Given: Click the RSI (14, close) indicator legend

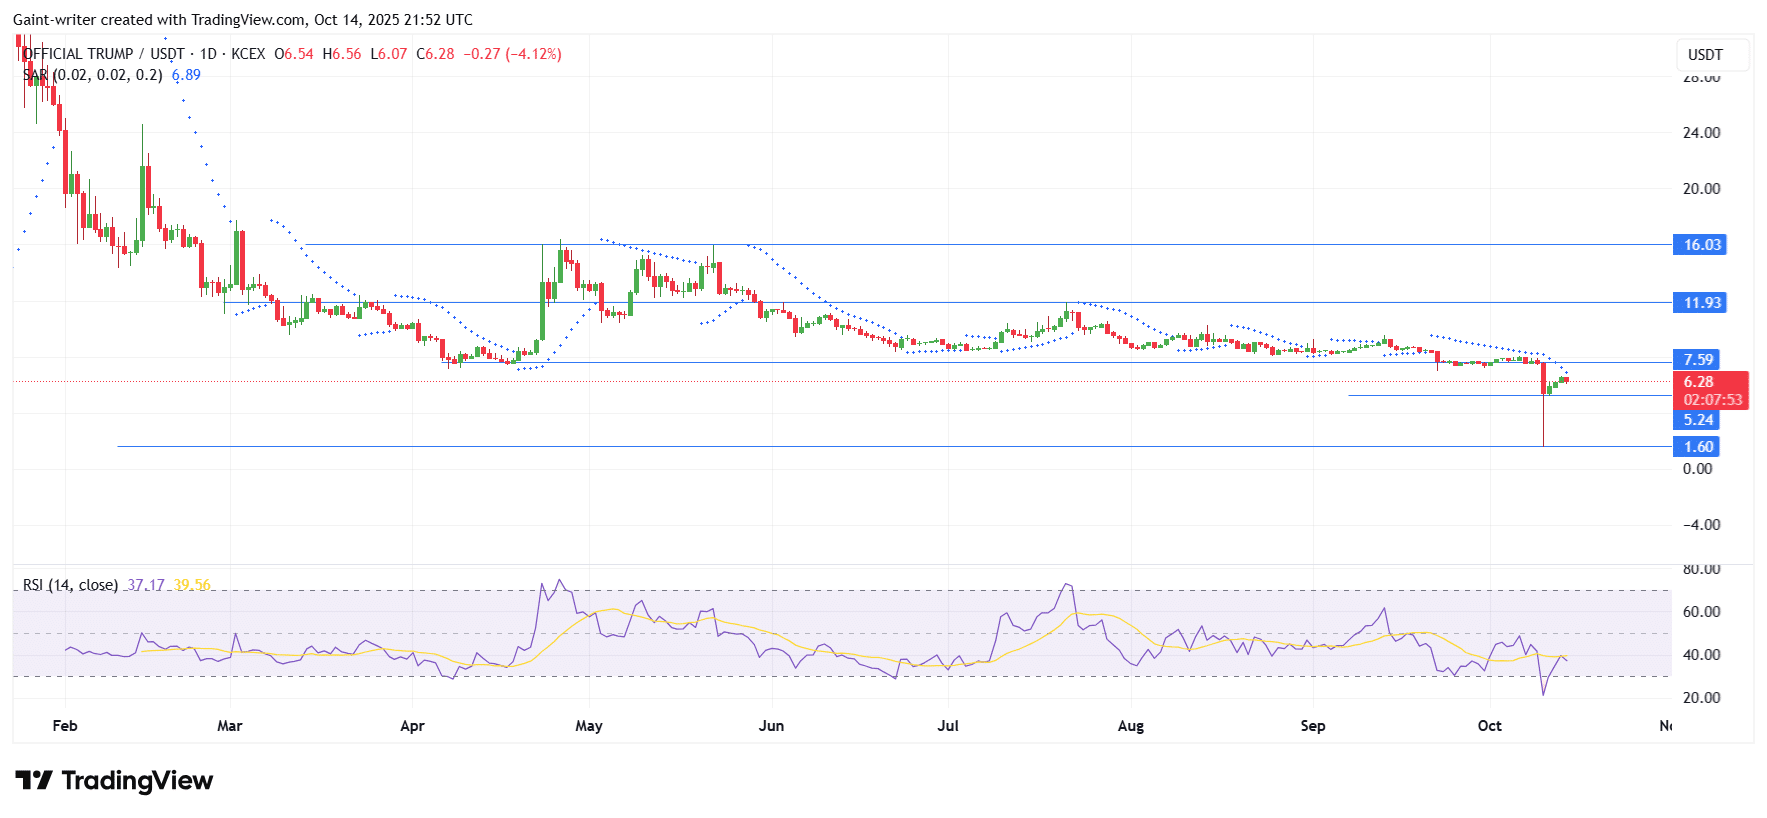Looking at the screenshot, I should click(70, 585).
